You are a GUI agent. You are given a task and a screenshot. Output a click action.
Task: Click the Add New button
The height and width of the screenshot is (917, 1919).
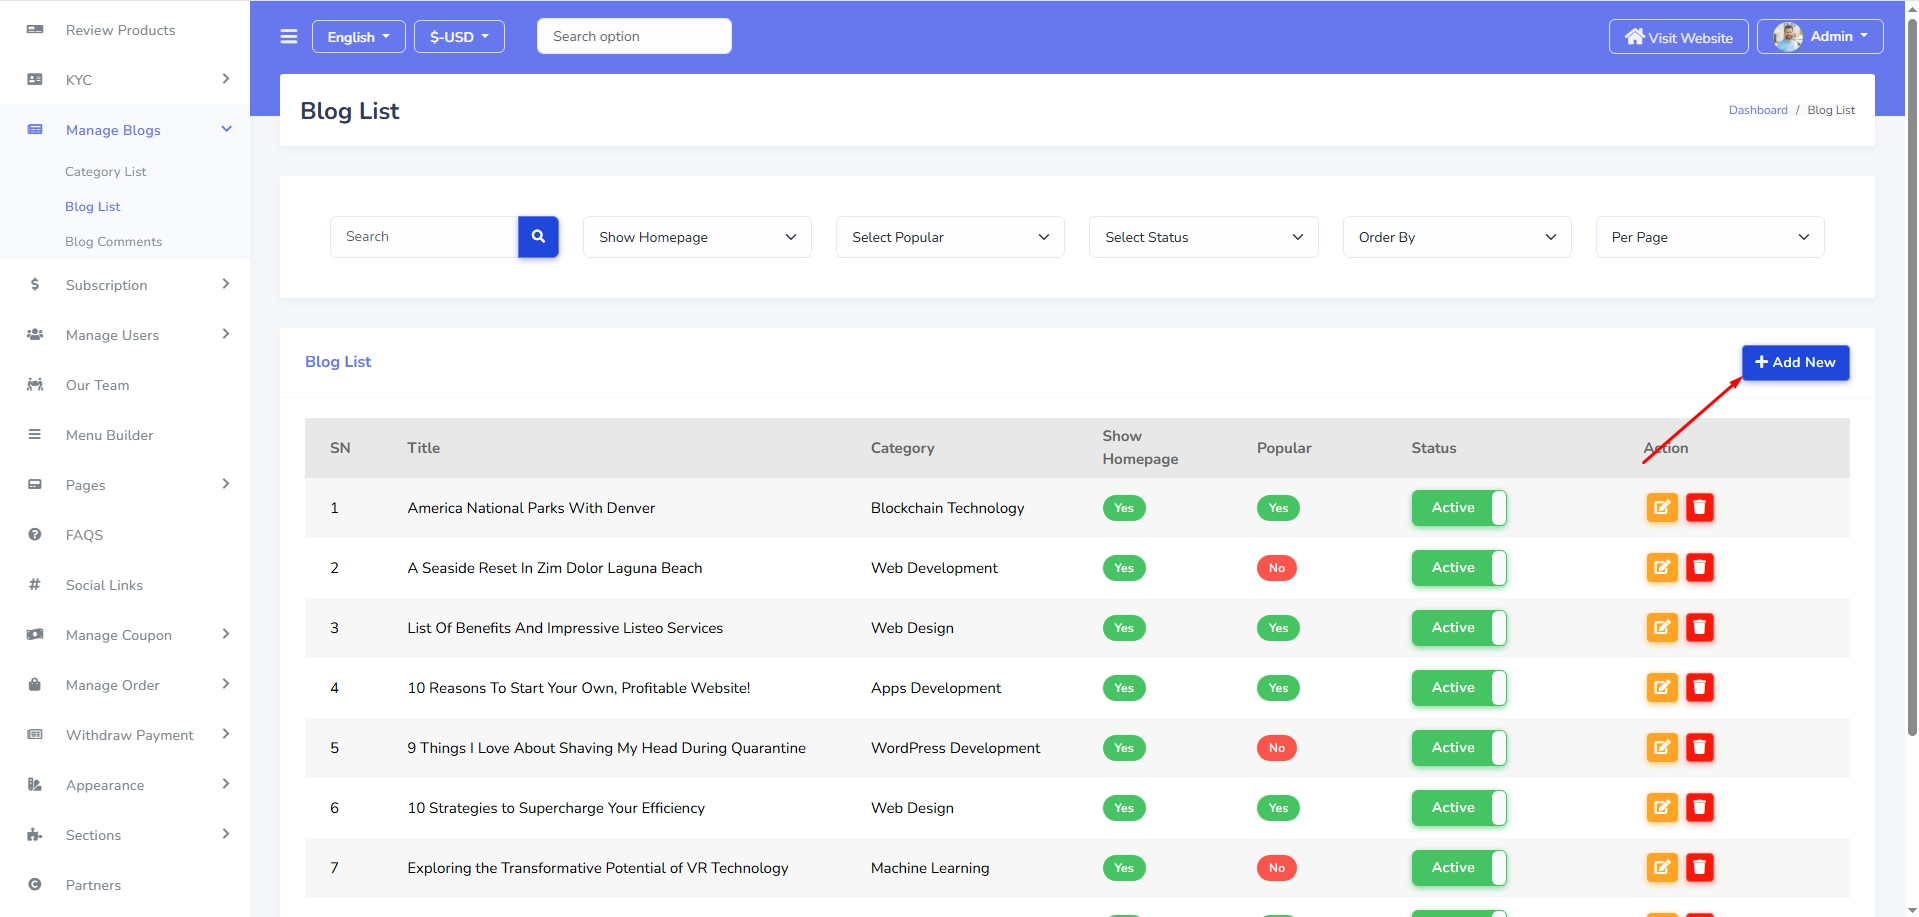1795,363
